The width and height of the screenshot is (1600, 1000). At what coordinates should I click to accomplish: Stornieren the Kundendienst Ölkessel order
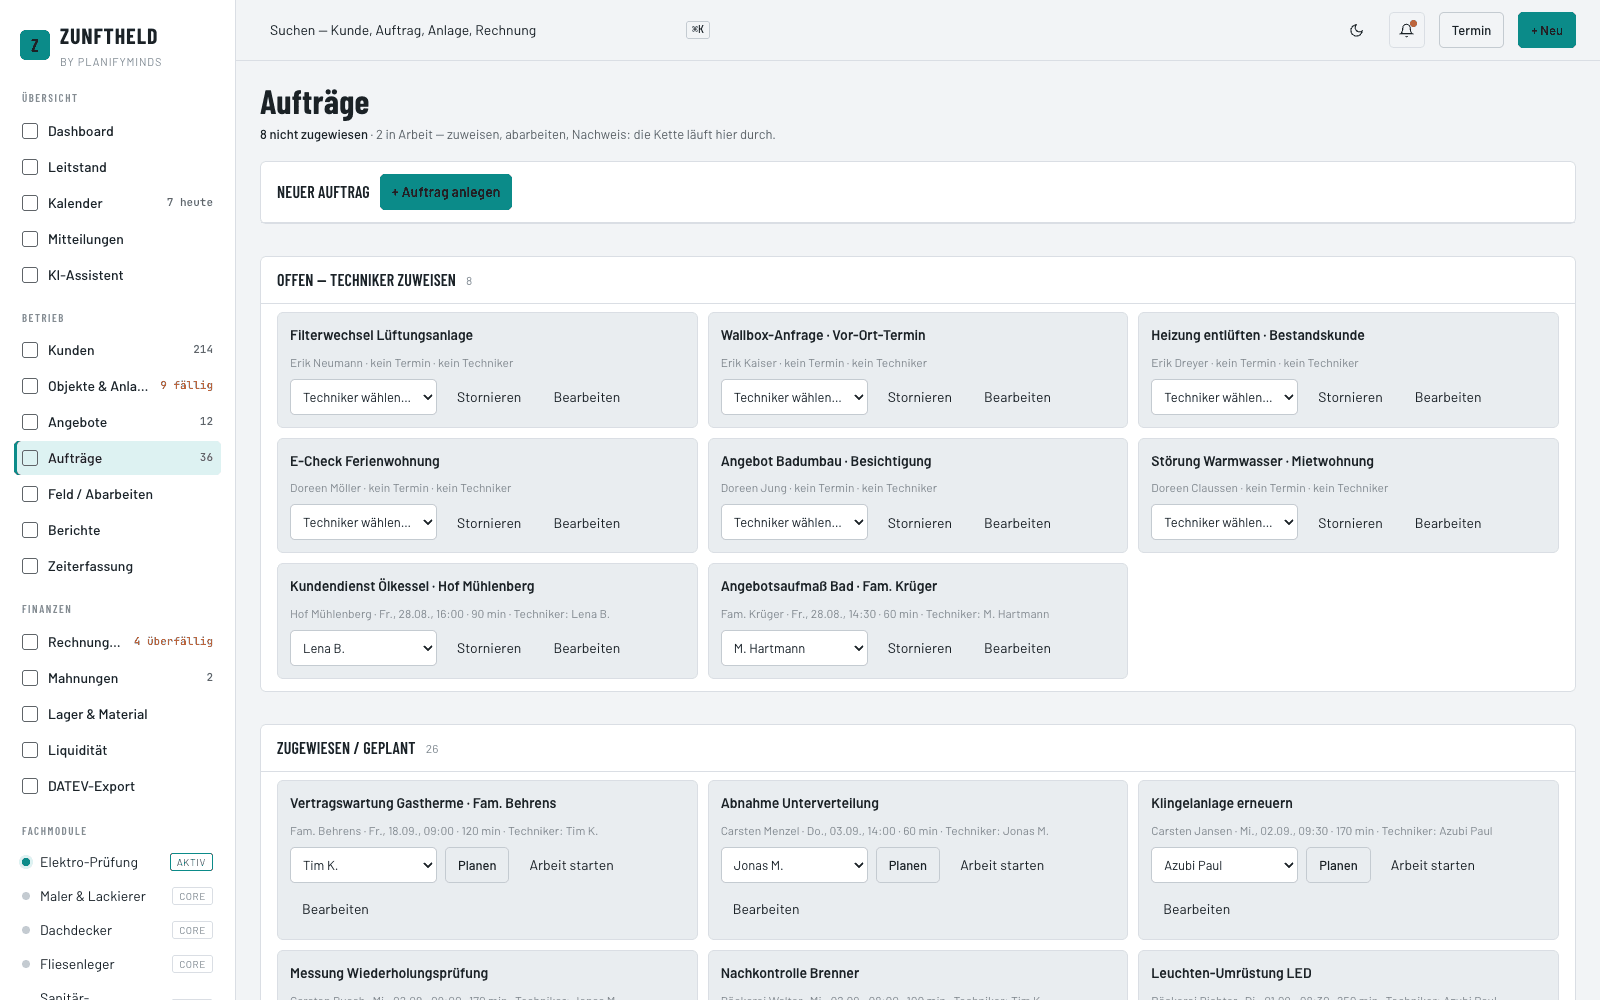pos(489,648)
